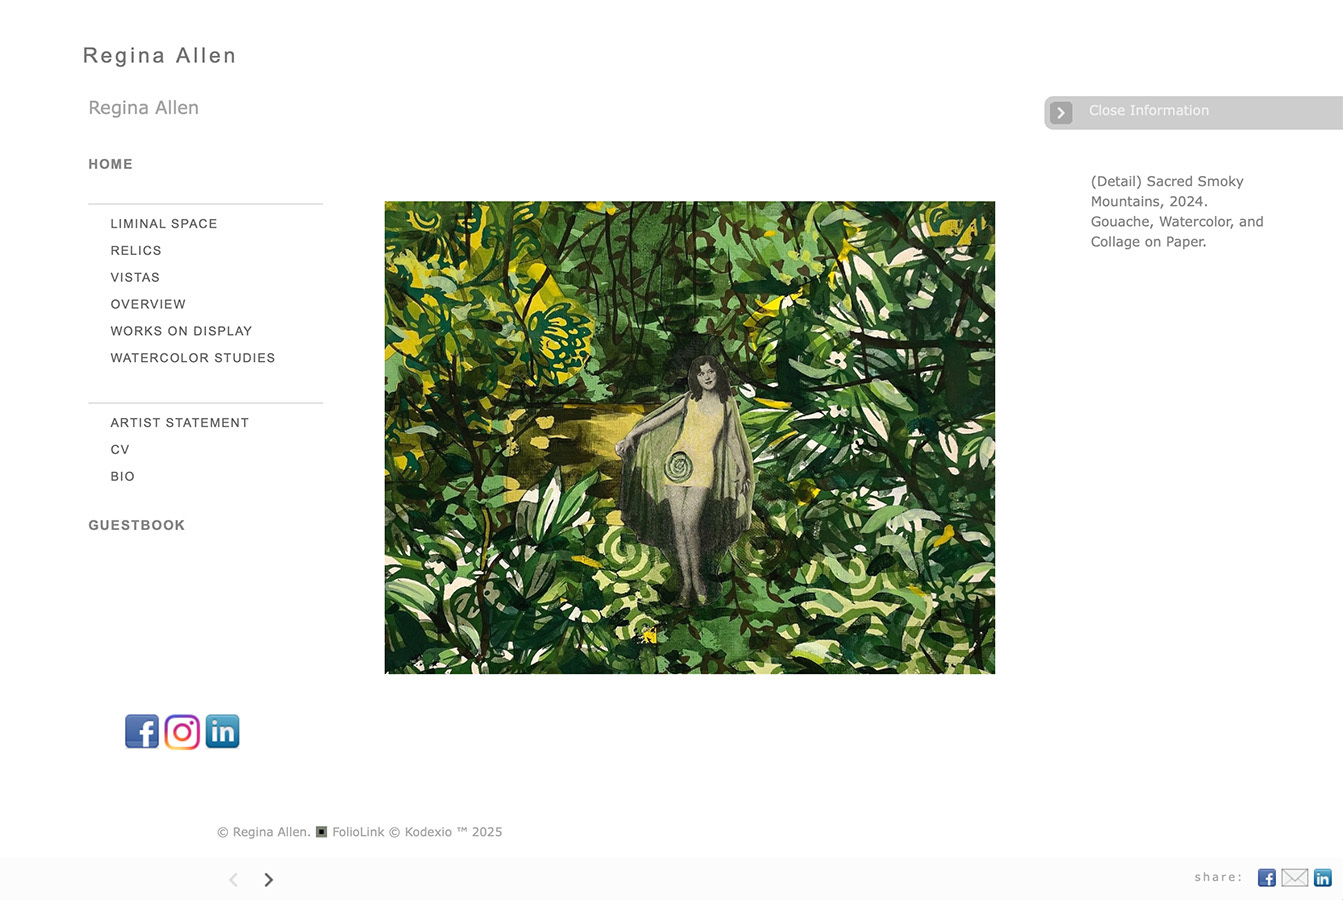
Task: Go to previous image with left arrow
Action: (x=233, y=880)
